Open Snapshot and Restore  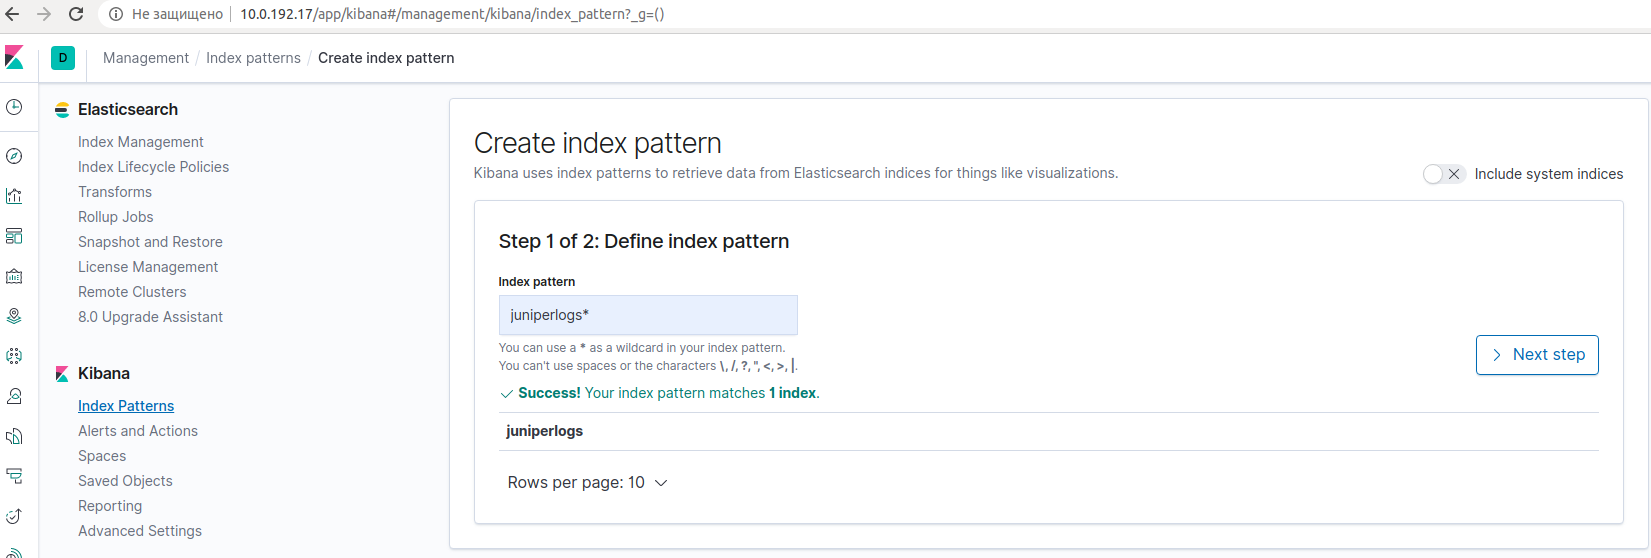coord(150,242)
